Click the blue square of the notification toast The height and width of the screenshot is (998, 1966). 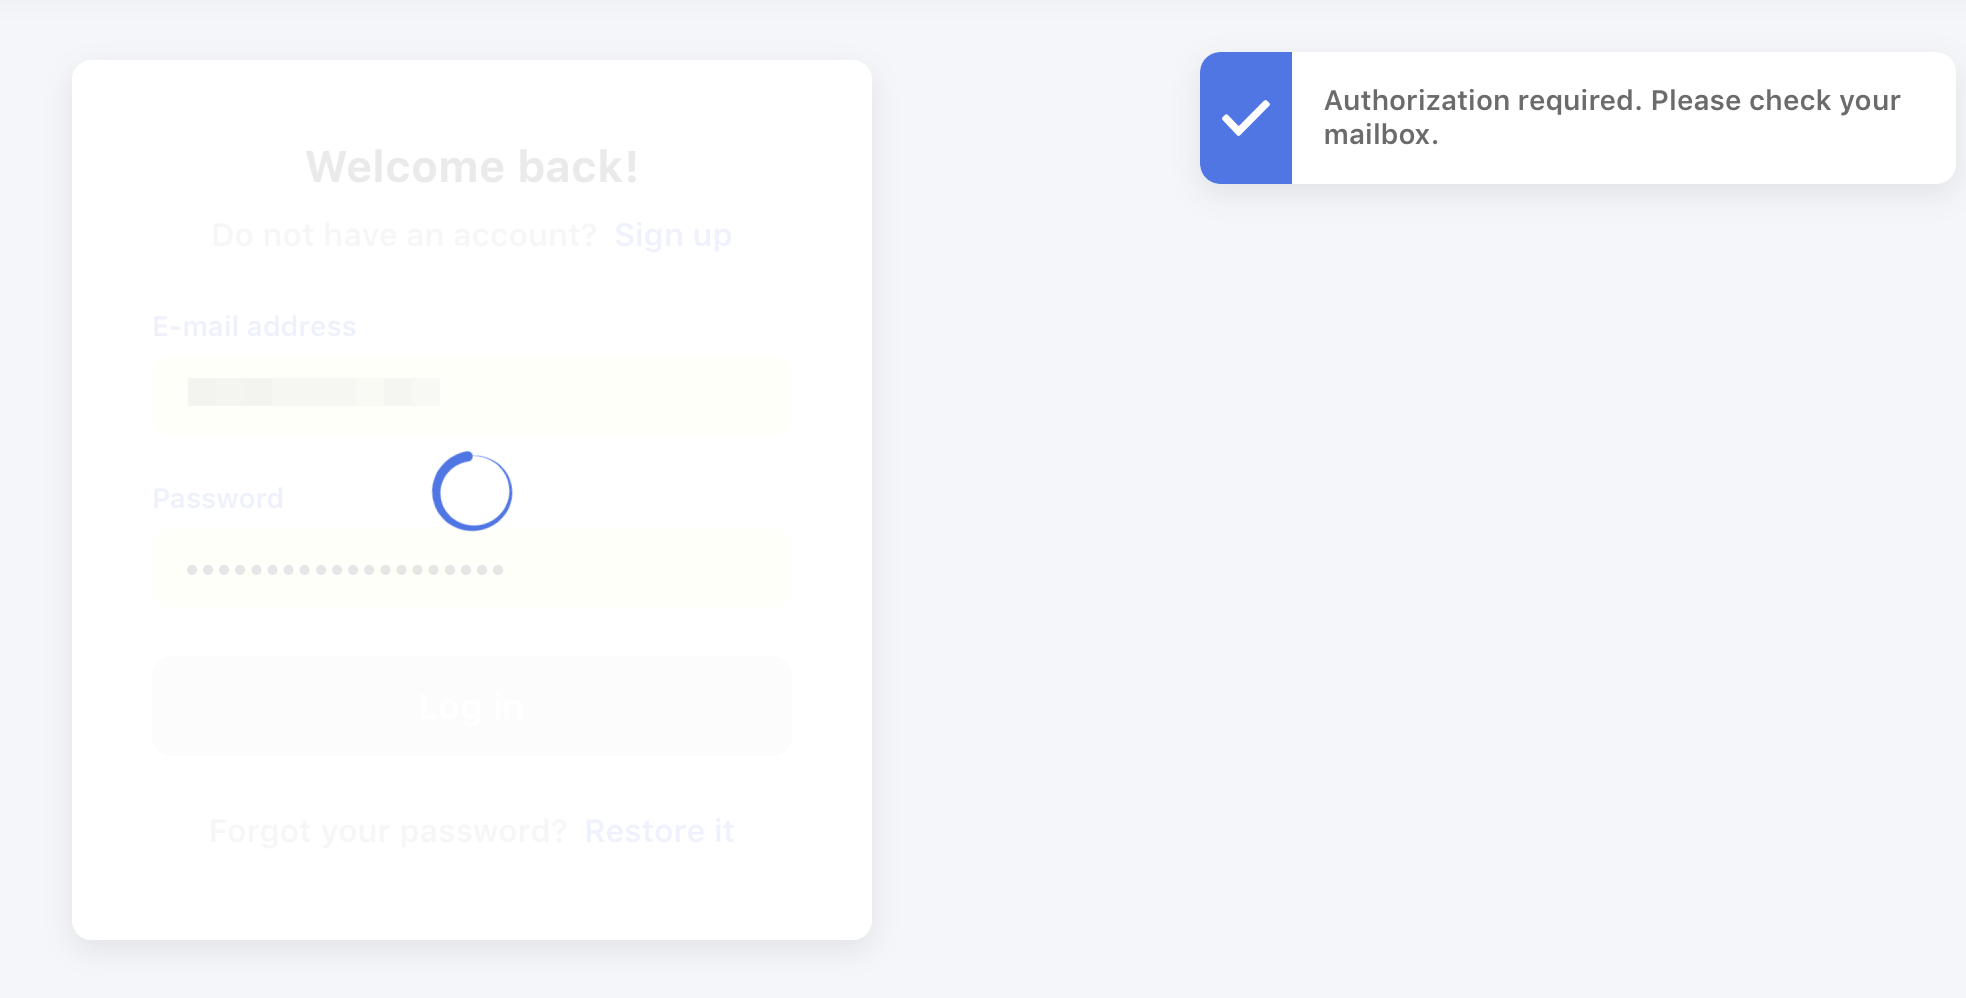click(1246, 118)
